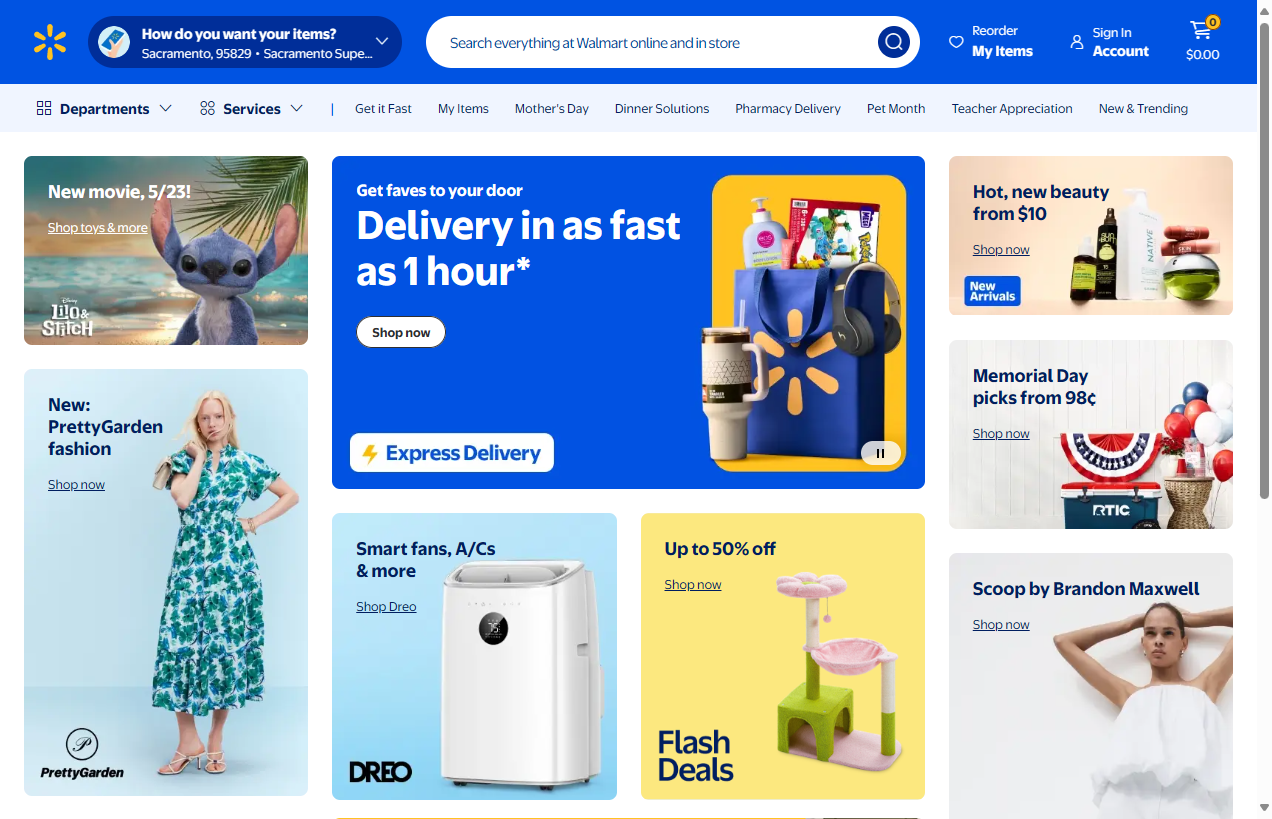Expand the Services dropdown chevron

point(297,108)
